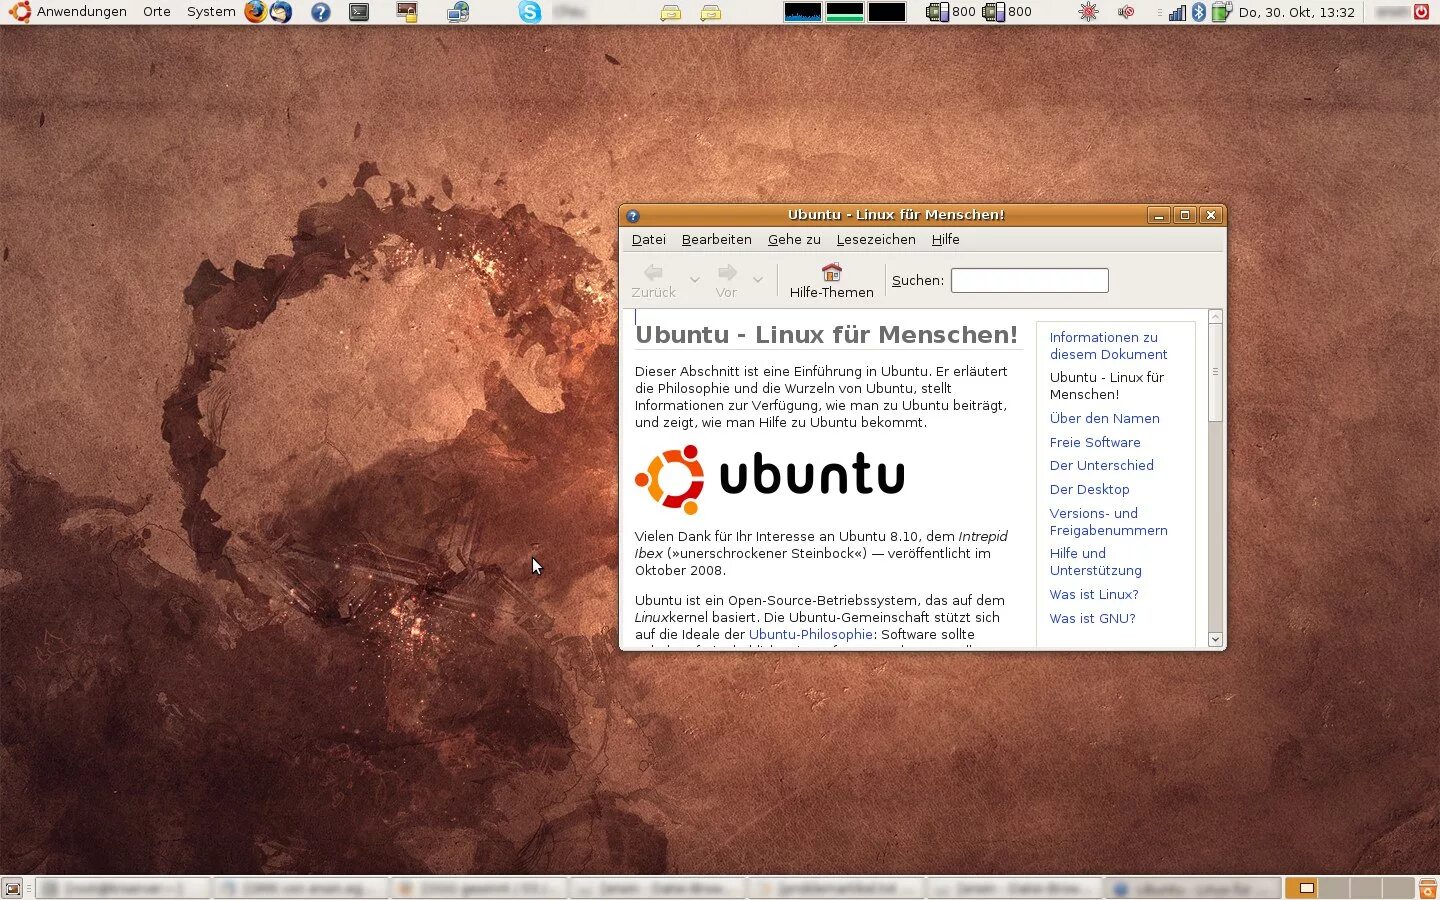Click the network signal bars icon
The height and width of the screenshot is (900, 1440).
(1178, 12)
